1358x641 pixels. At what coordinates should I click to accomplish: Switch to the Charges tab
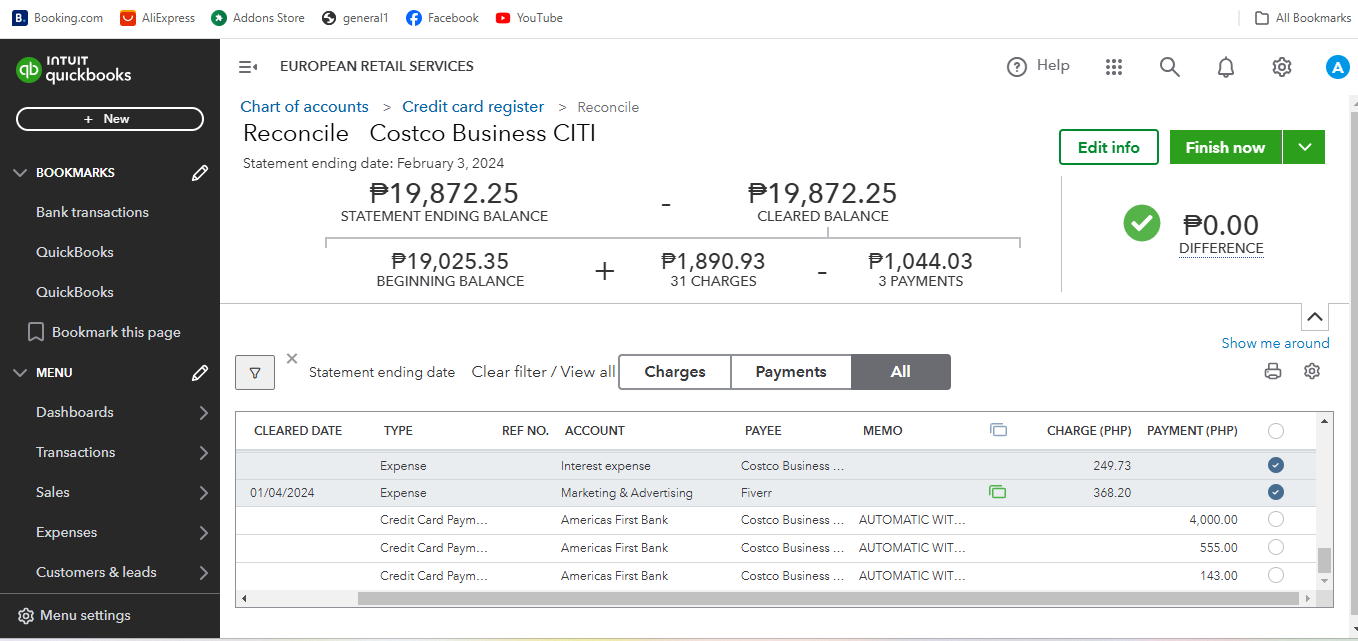coord(675,372)
